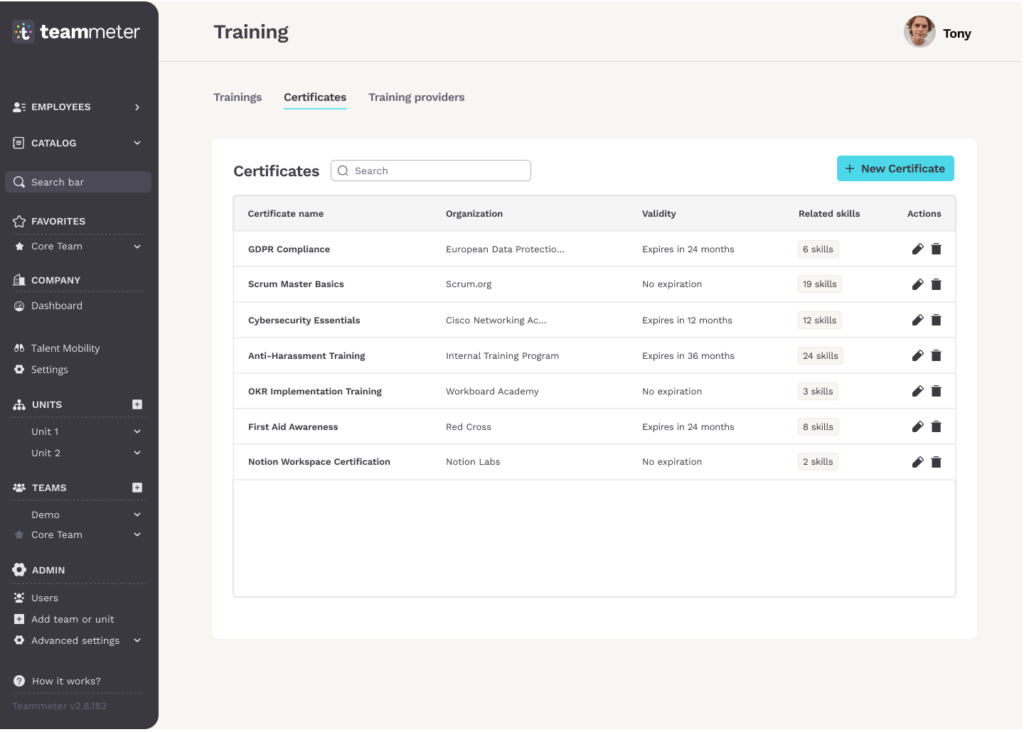Click the plus icon next to UNITS

137,405
